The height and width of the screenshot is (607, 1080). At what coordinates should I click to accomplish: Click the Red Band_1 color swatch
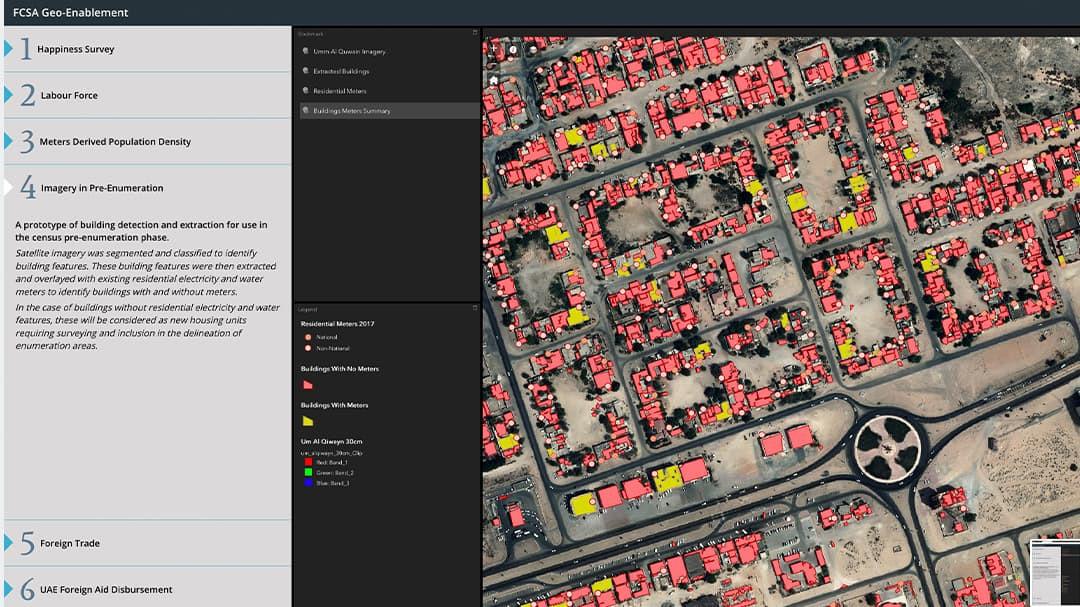point(308,462)
